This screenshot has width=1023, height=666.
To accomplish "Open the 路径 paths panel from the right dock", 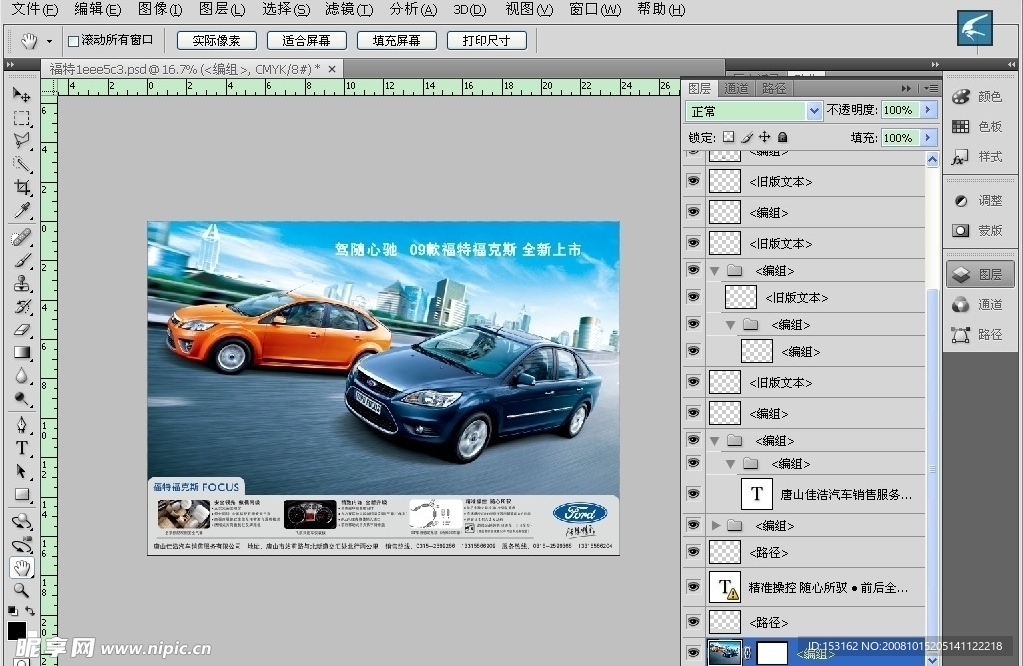I will tap(979, 335).
